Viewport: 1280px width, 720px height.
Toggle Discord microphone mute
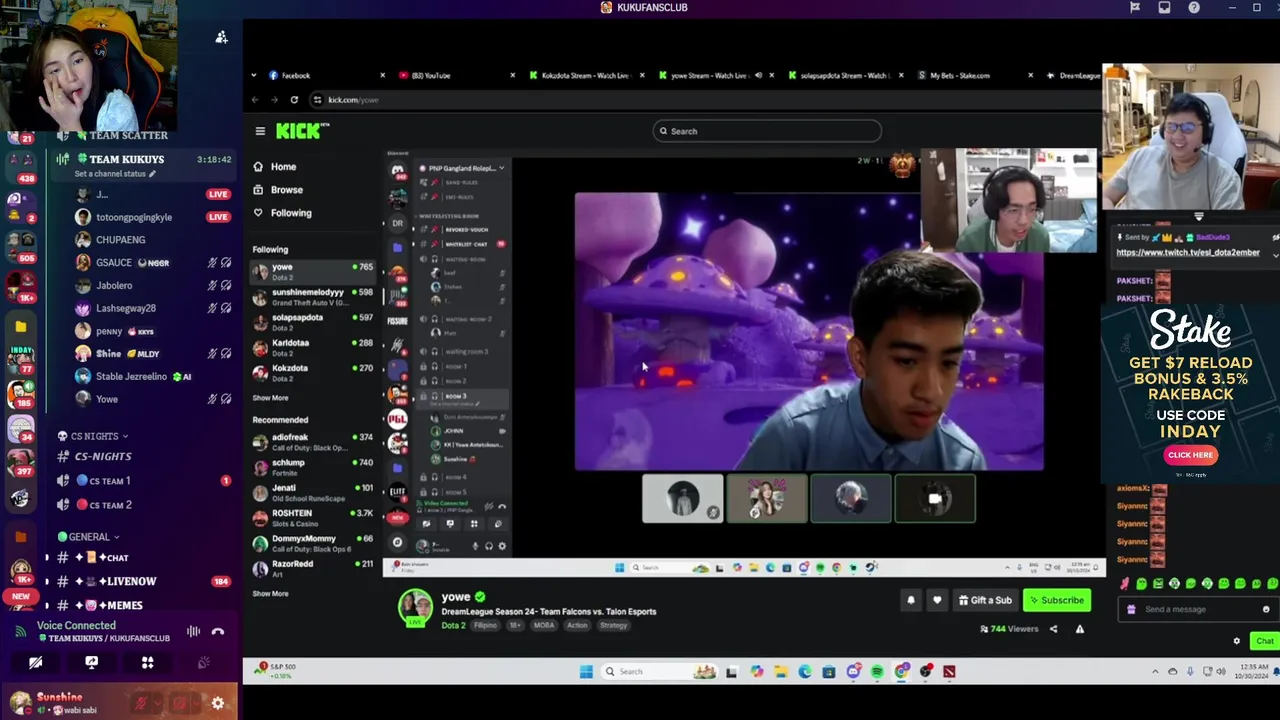click(141, 703)
